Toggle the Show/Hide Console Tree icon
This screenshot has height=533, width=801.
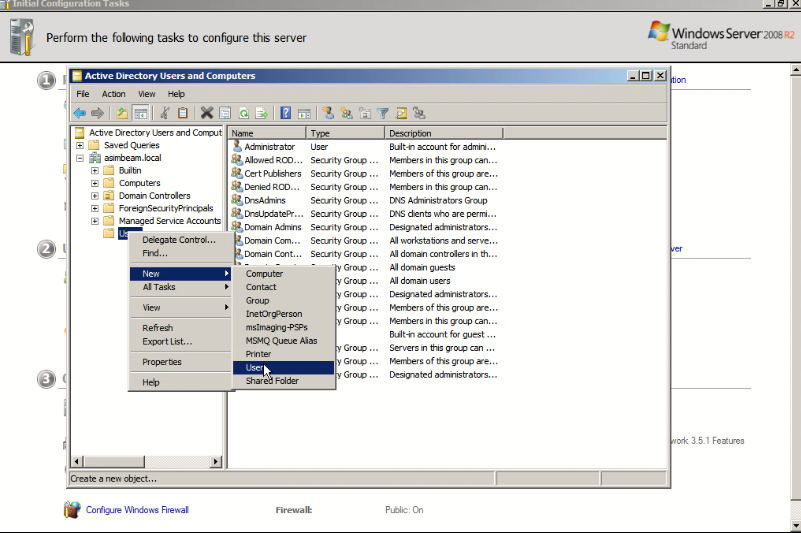(140, 113)
